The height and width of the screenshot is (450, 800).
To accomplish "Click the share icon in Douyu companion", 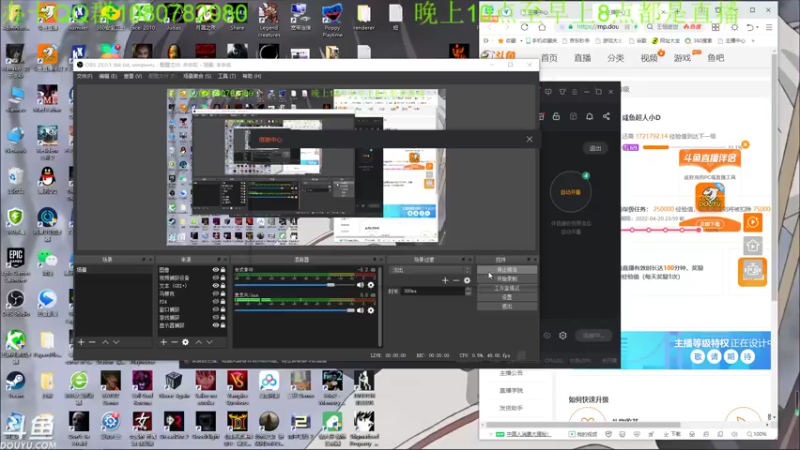I will 606,116.
